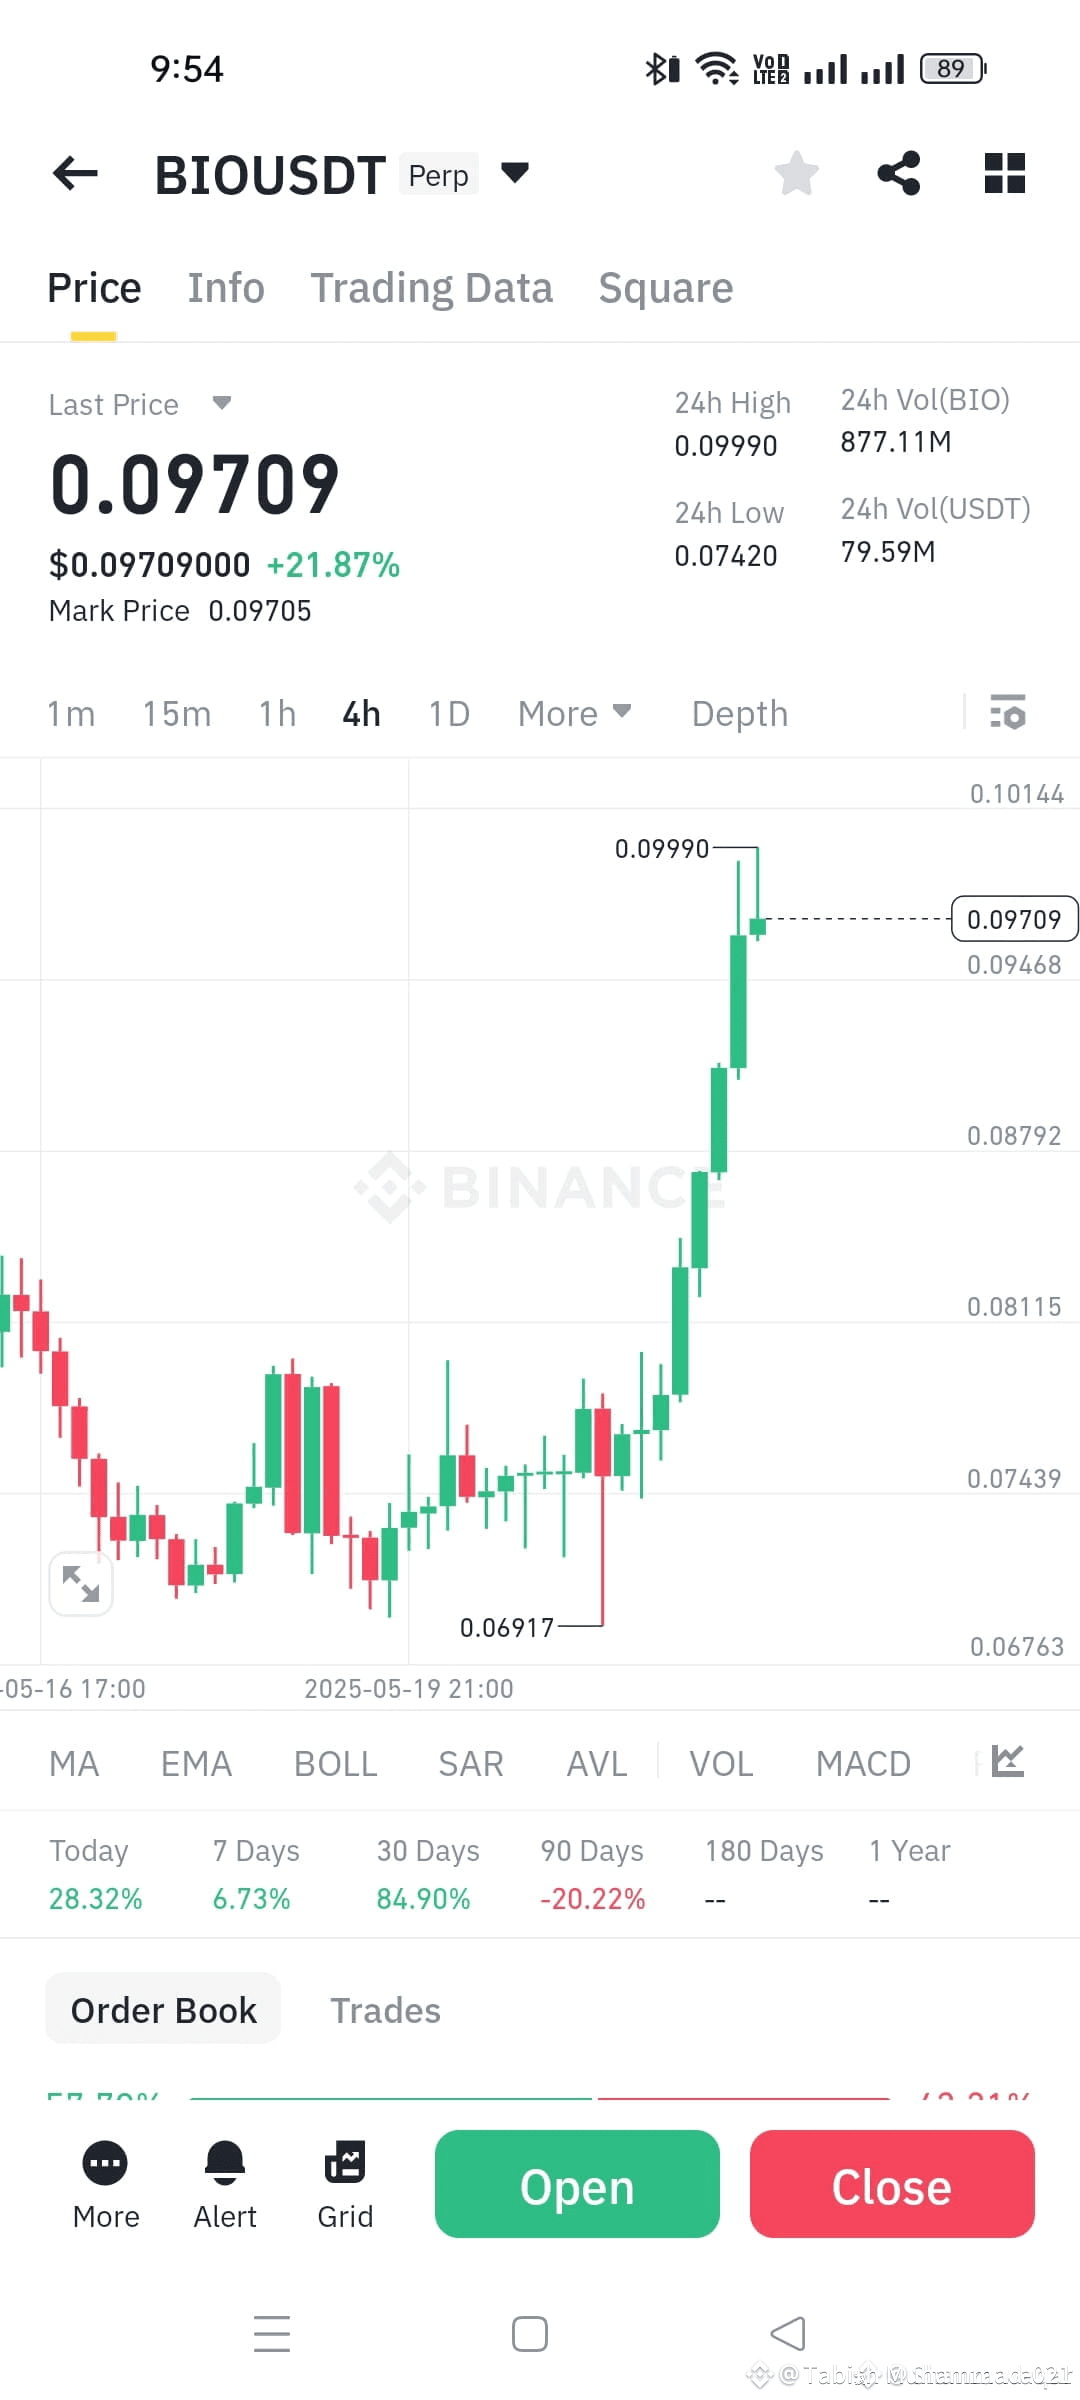1080x2400 pixels.
Task: Switch to the Trading Data tab
Action: pyautogui.click(x=432, y=287)
